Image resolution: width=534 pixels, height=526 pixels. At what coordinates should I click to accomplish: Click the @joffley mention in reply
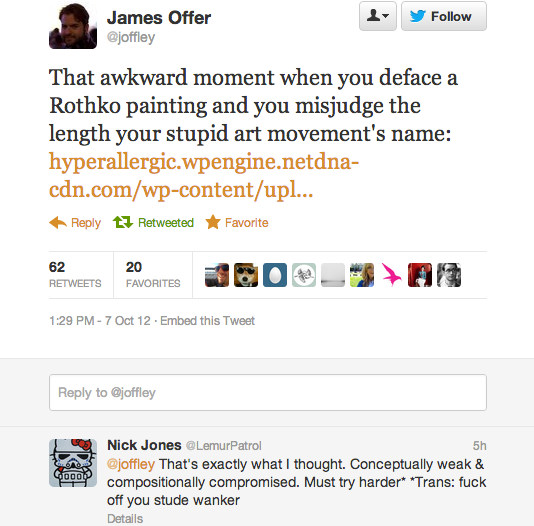click(x=131, y=464)
